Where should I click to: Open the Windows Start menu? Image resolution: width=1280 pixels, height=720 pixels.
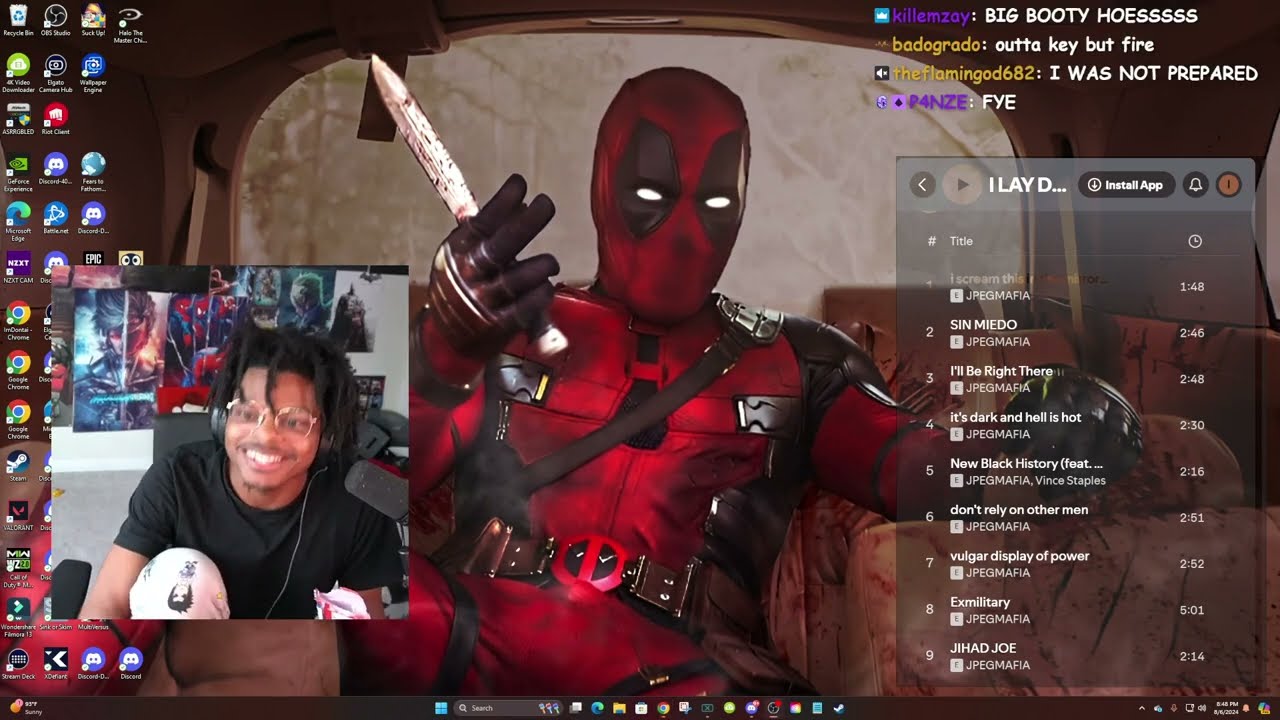coord(441,708)
